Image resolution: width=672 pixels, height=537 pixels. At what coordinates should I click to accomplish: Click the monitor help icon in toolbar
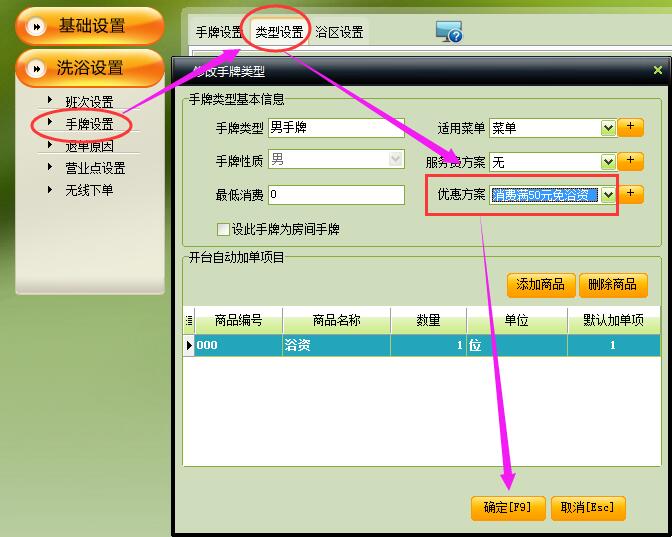point(449,32)
